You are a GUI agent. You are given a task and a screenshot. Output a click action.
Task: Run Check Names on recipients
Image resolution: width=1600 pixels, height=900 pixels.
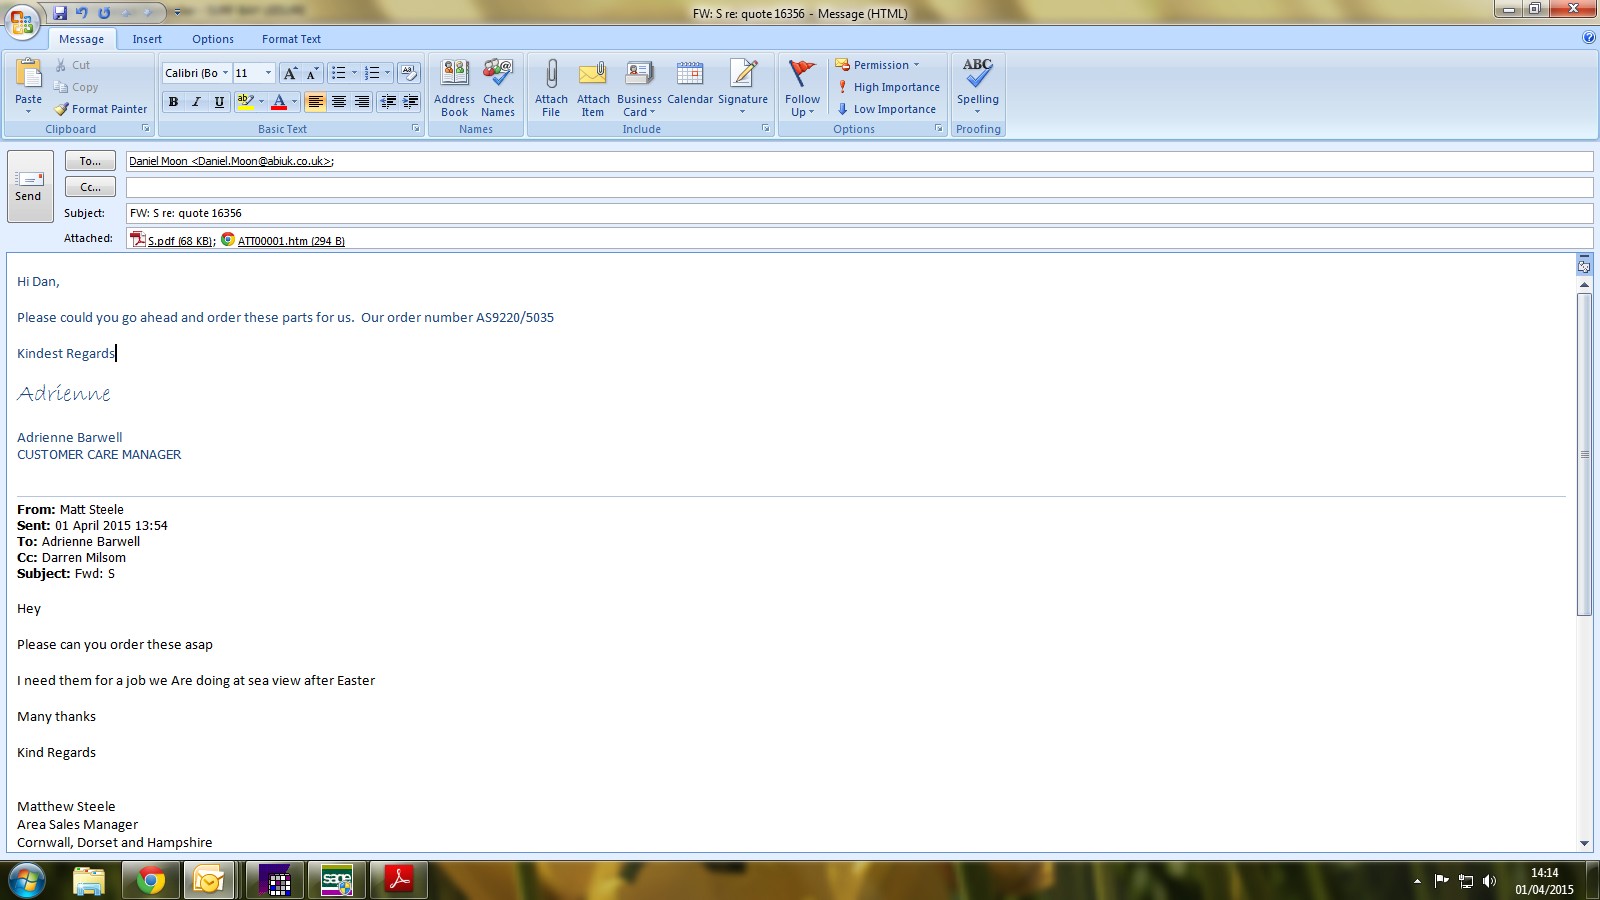[498, 88]
